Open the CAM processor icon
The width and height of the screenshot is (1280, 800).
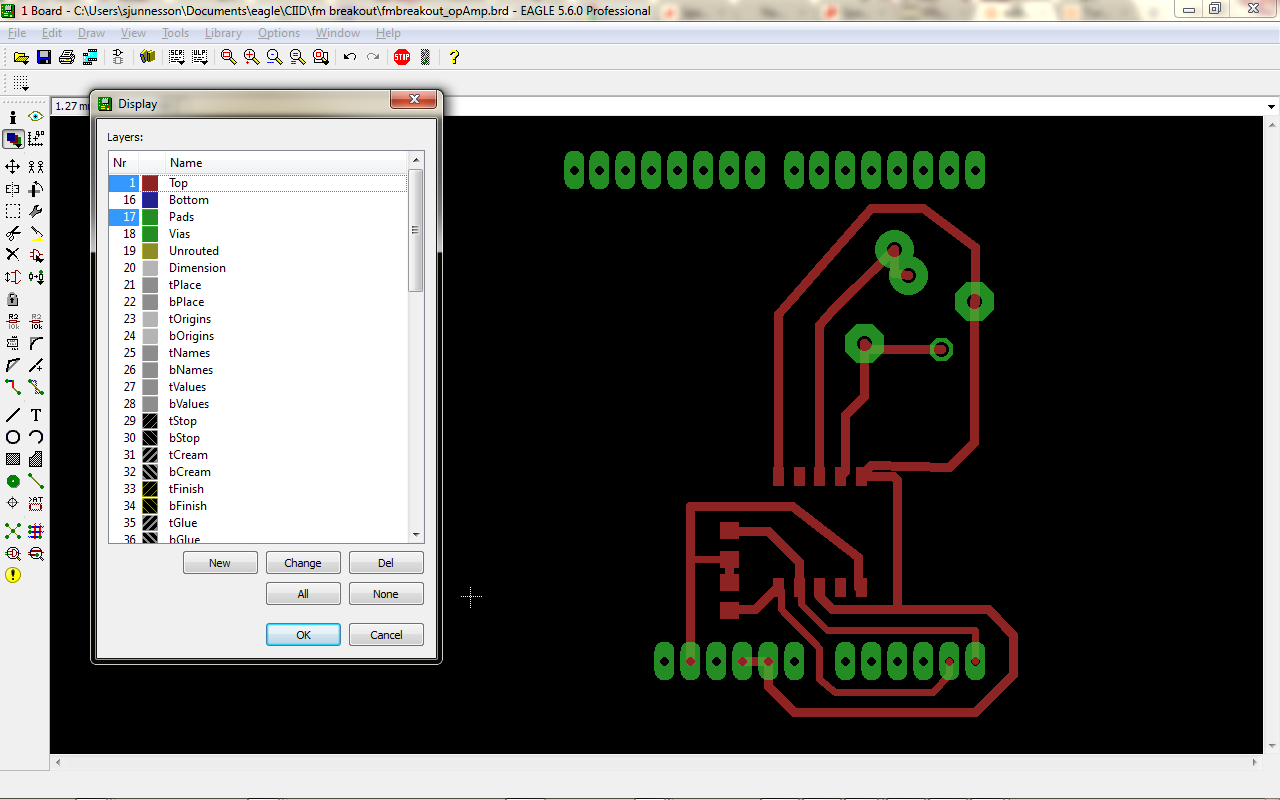[x=90, y=57]
